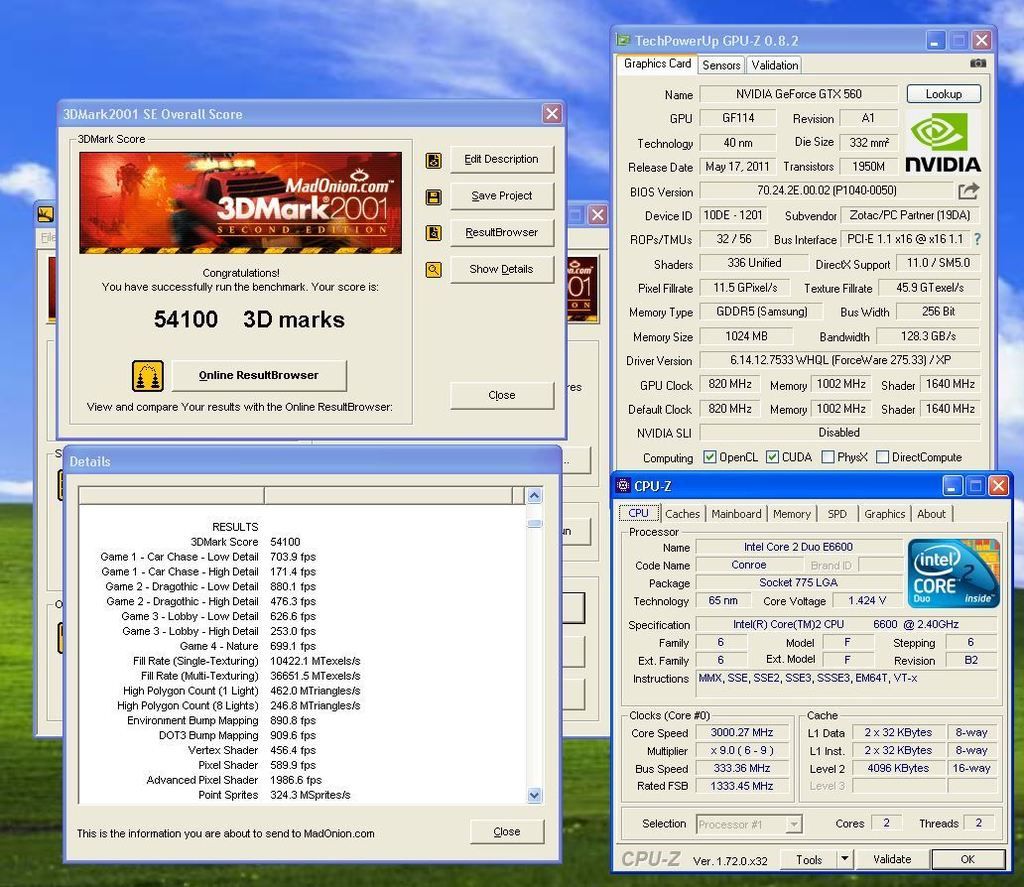Click the Save Project floppy icon

pyautogui.click(x=434, y=197)
